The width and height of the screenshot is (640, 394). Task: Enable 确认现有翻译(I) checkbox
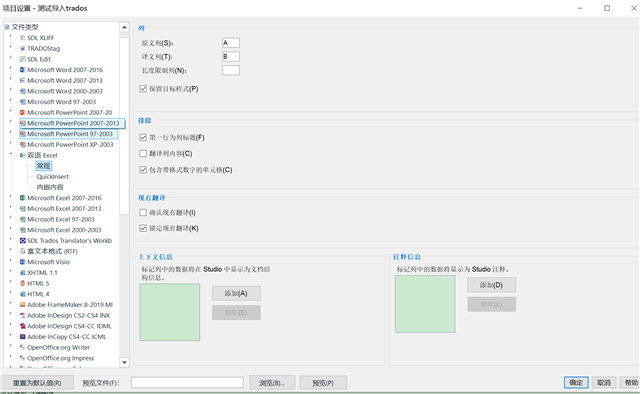pos(143,212)
